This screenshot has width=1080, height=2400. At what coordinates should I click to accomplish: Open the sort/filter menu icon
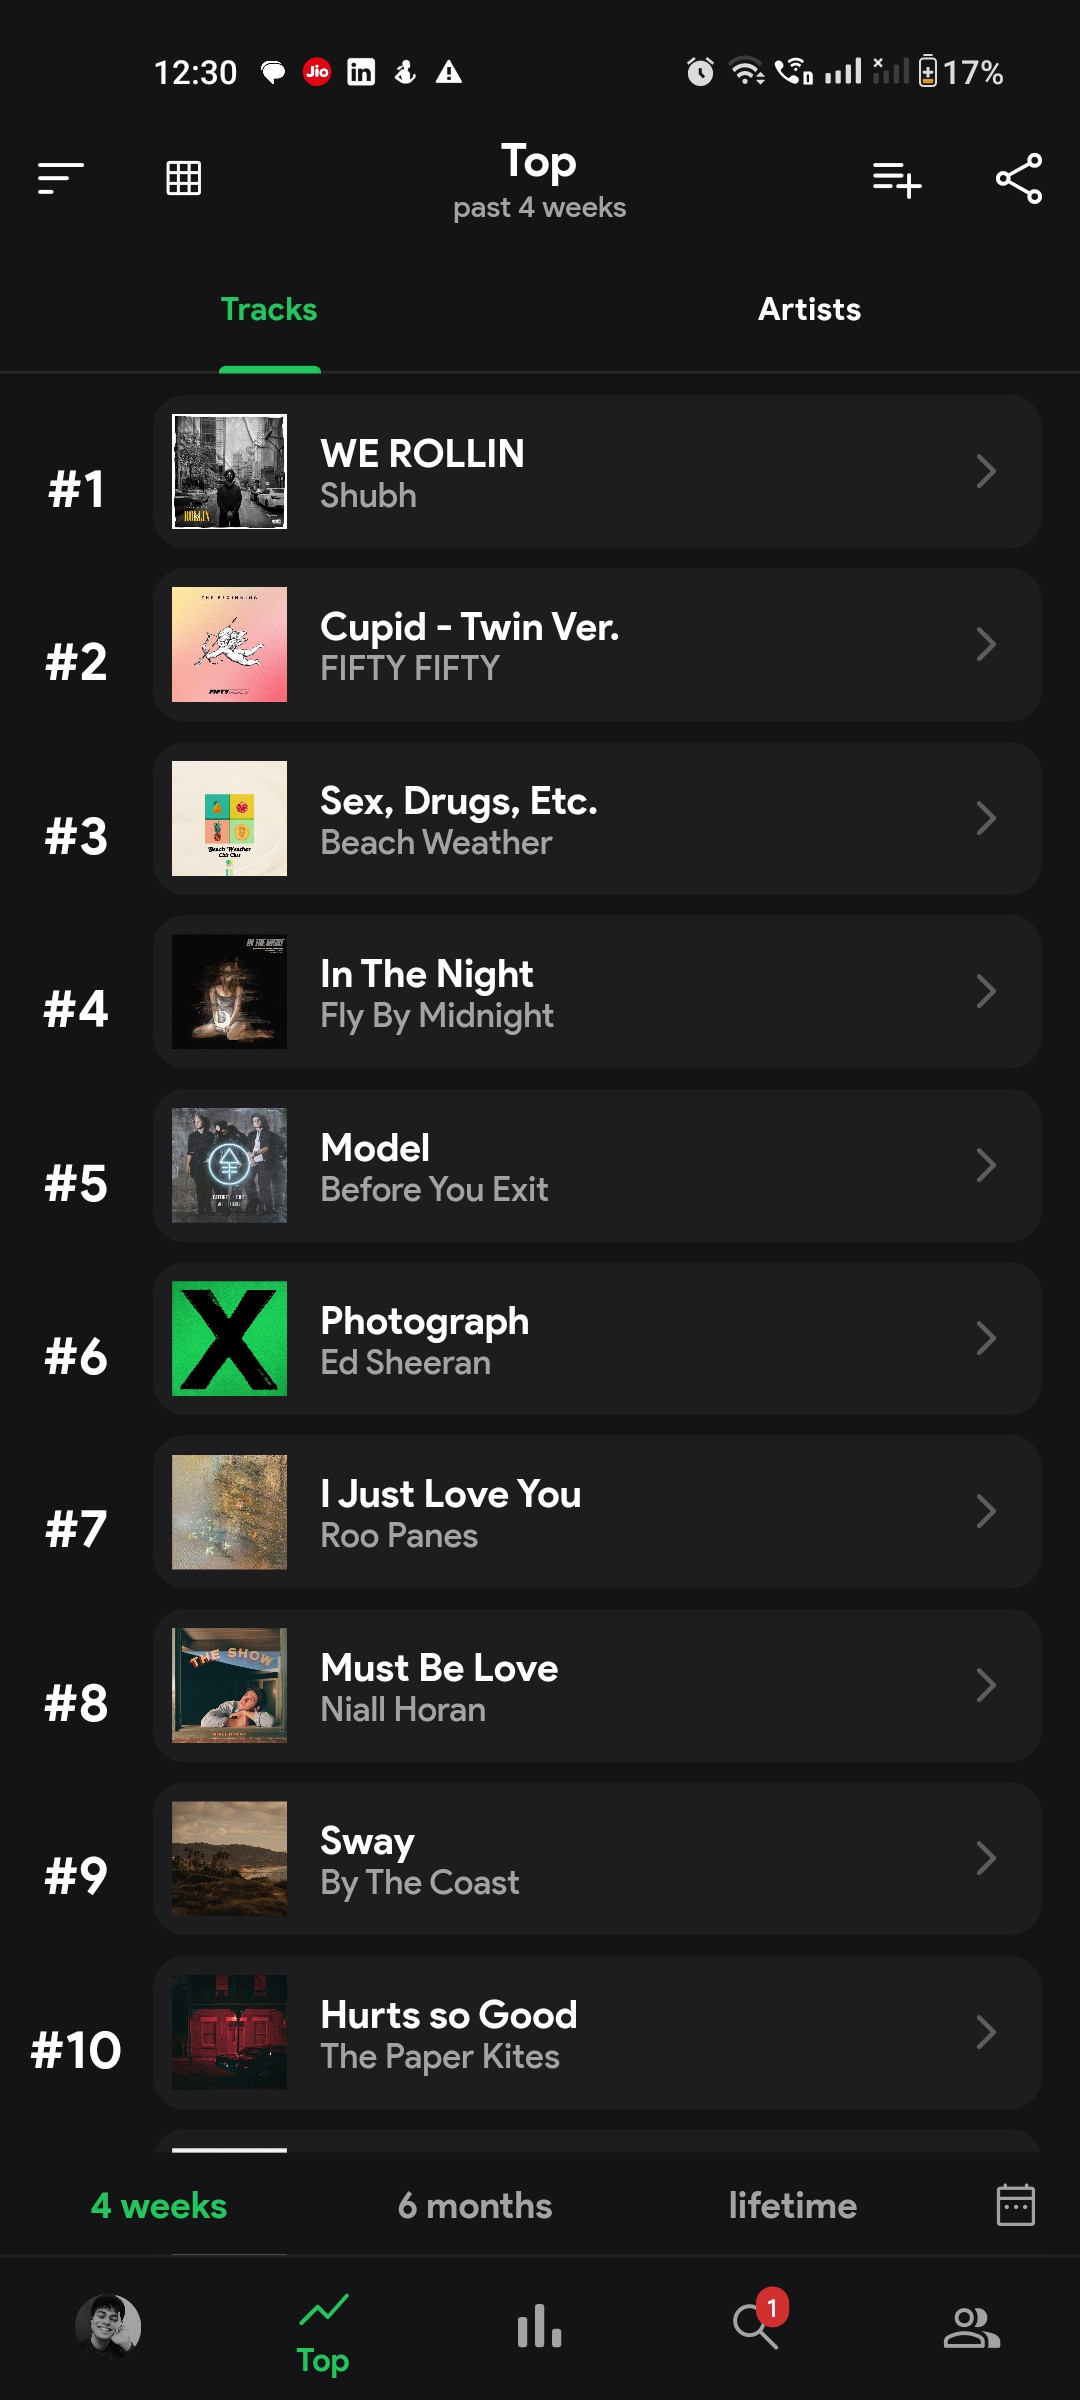coord(60,179)
